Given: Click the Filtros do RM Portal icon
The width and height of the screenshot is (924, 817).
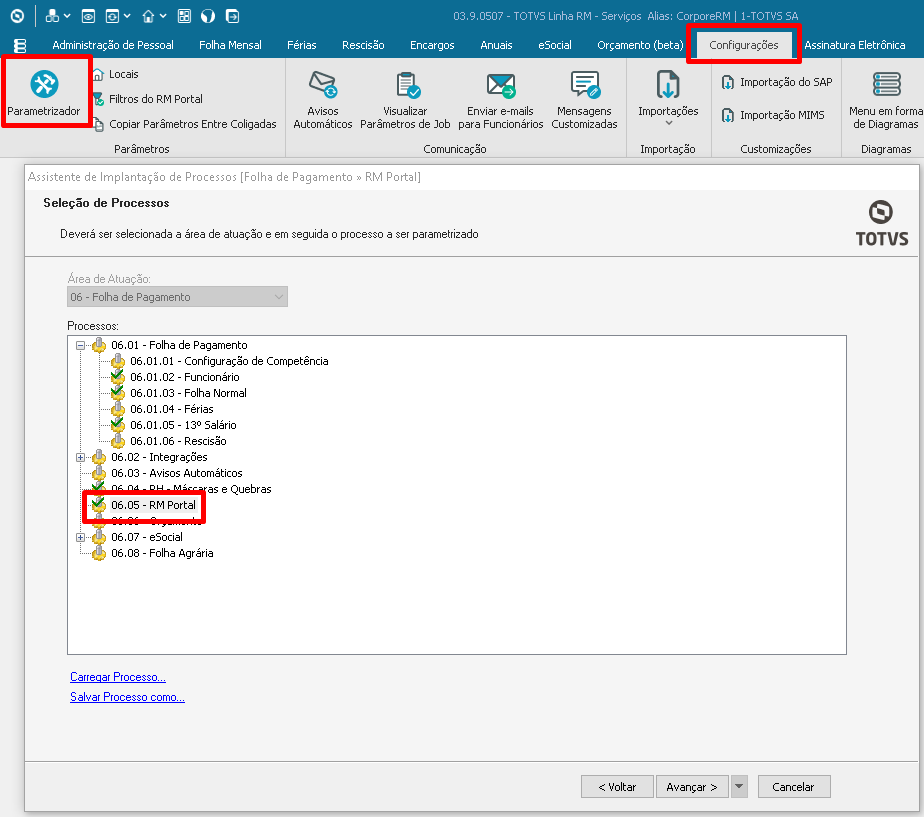Looking at the screenshot, I should [x=98, y=99].
